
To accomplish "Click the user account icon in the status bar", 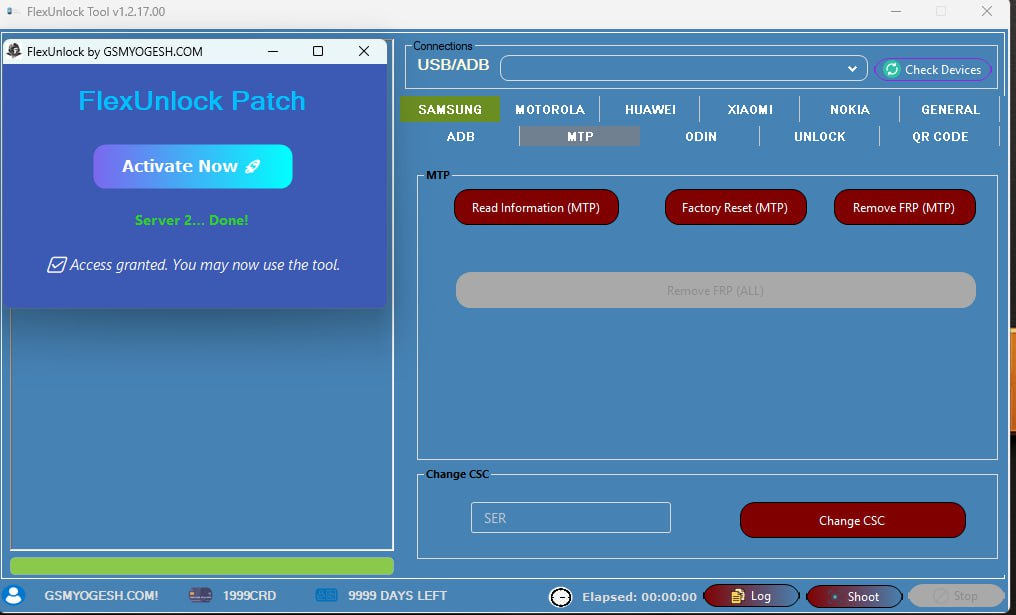I will (x=11, y=594).
